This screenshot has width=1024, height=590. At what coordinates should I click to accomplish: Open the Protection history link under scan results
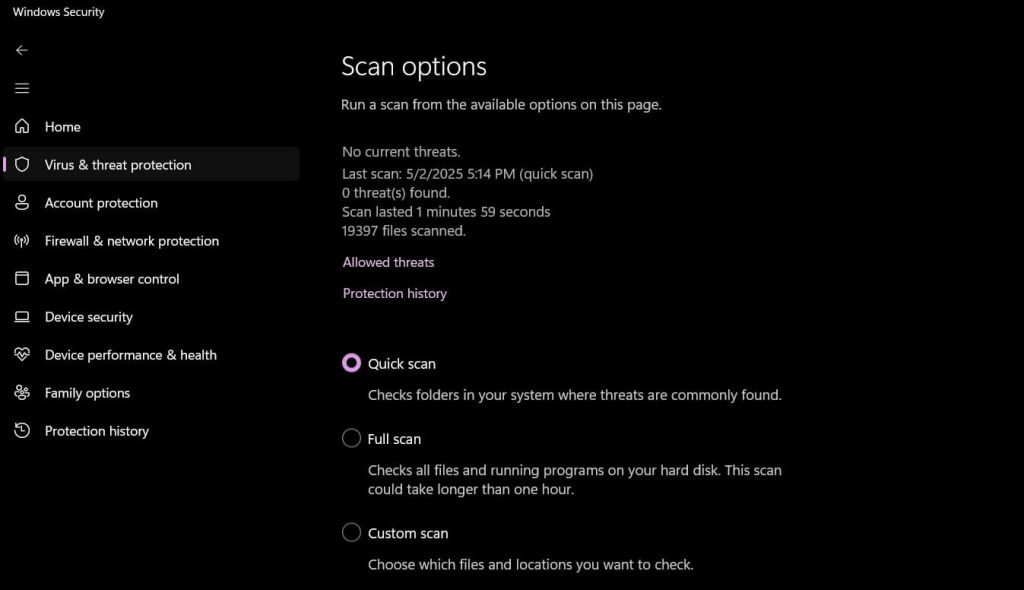point(394,293)
